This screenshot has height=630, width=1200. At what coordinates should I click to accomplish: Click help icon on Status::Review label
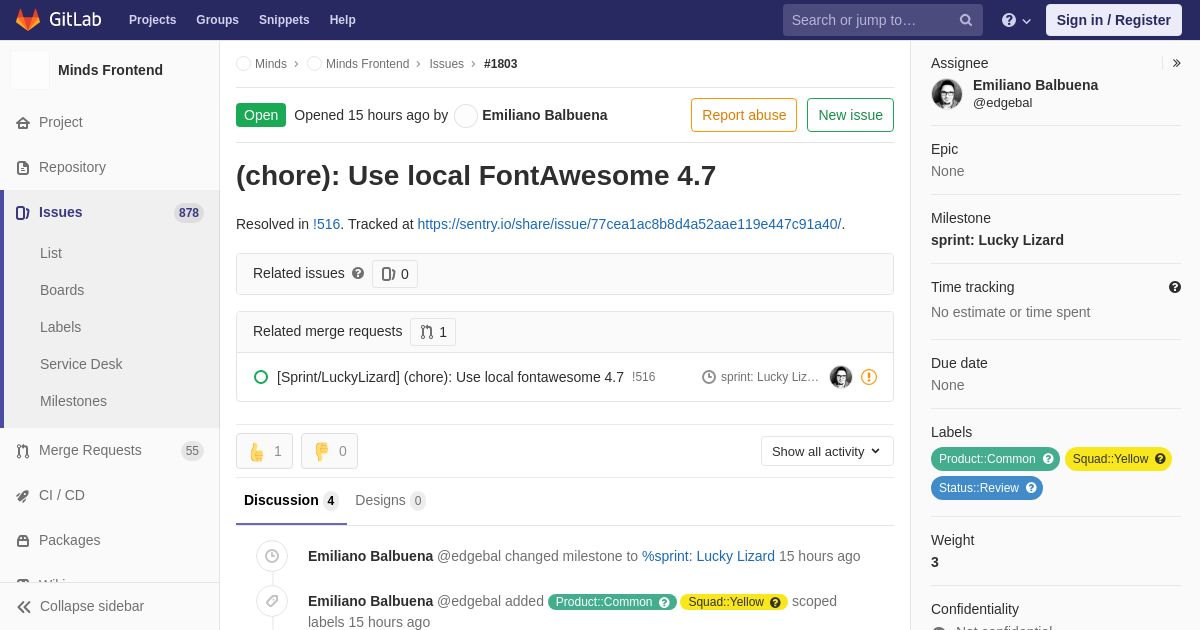1031,488
